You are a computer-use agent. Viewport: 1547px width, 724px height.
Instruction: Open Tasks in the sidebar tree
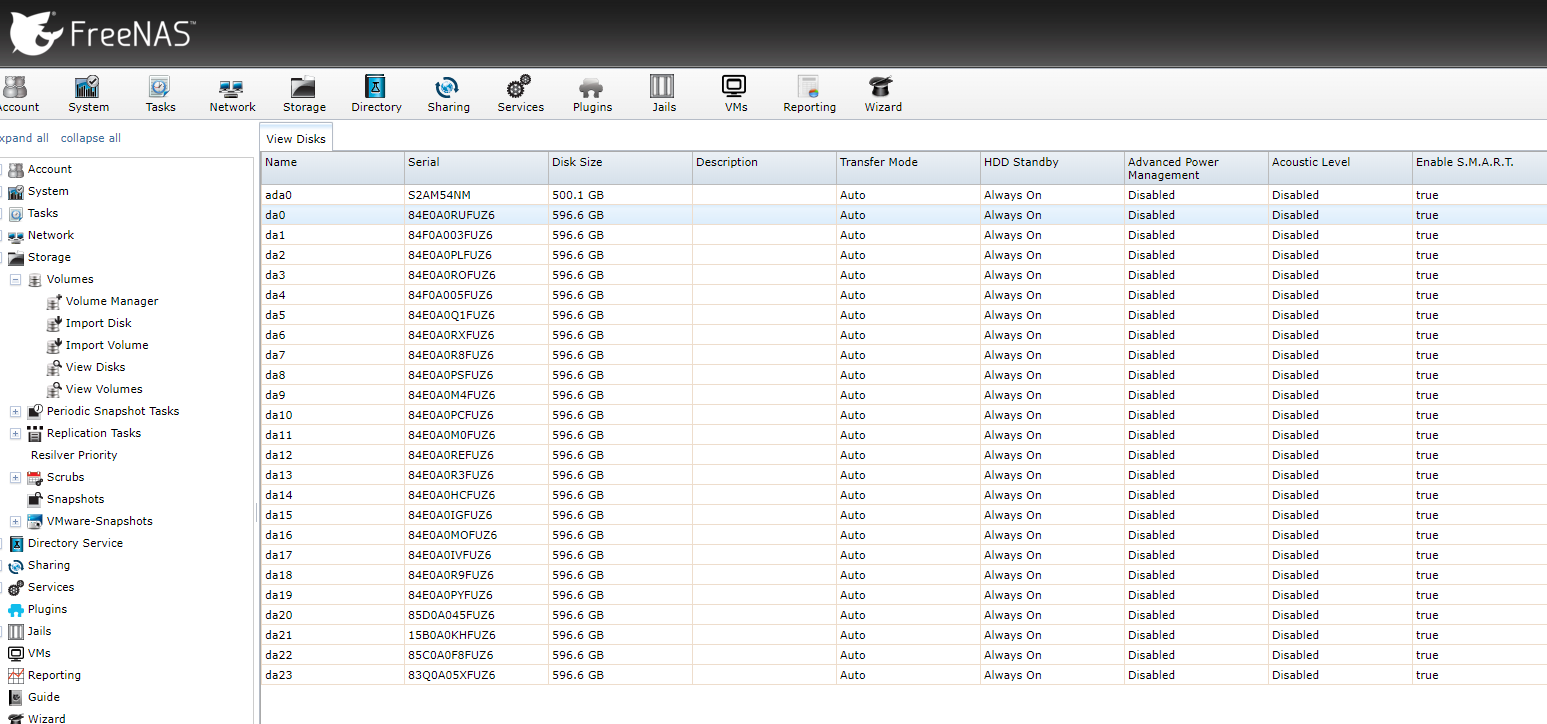(x=42, y=213)
